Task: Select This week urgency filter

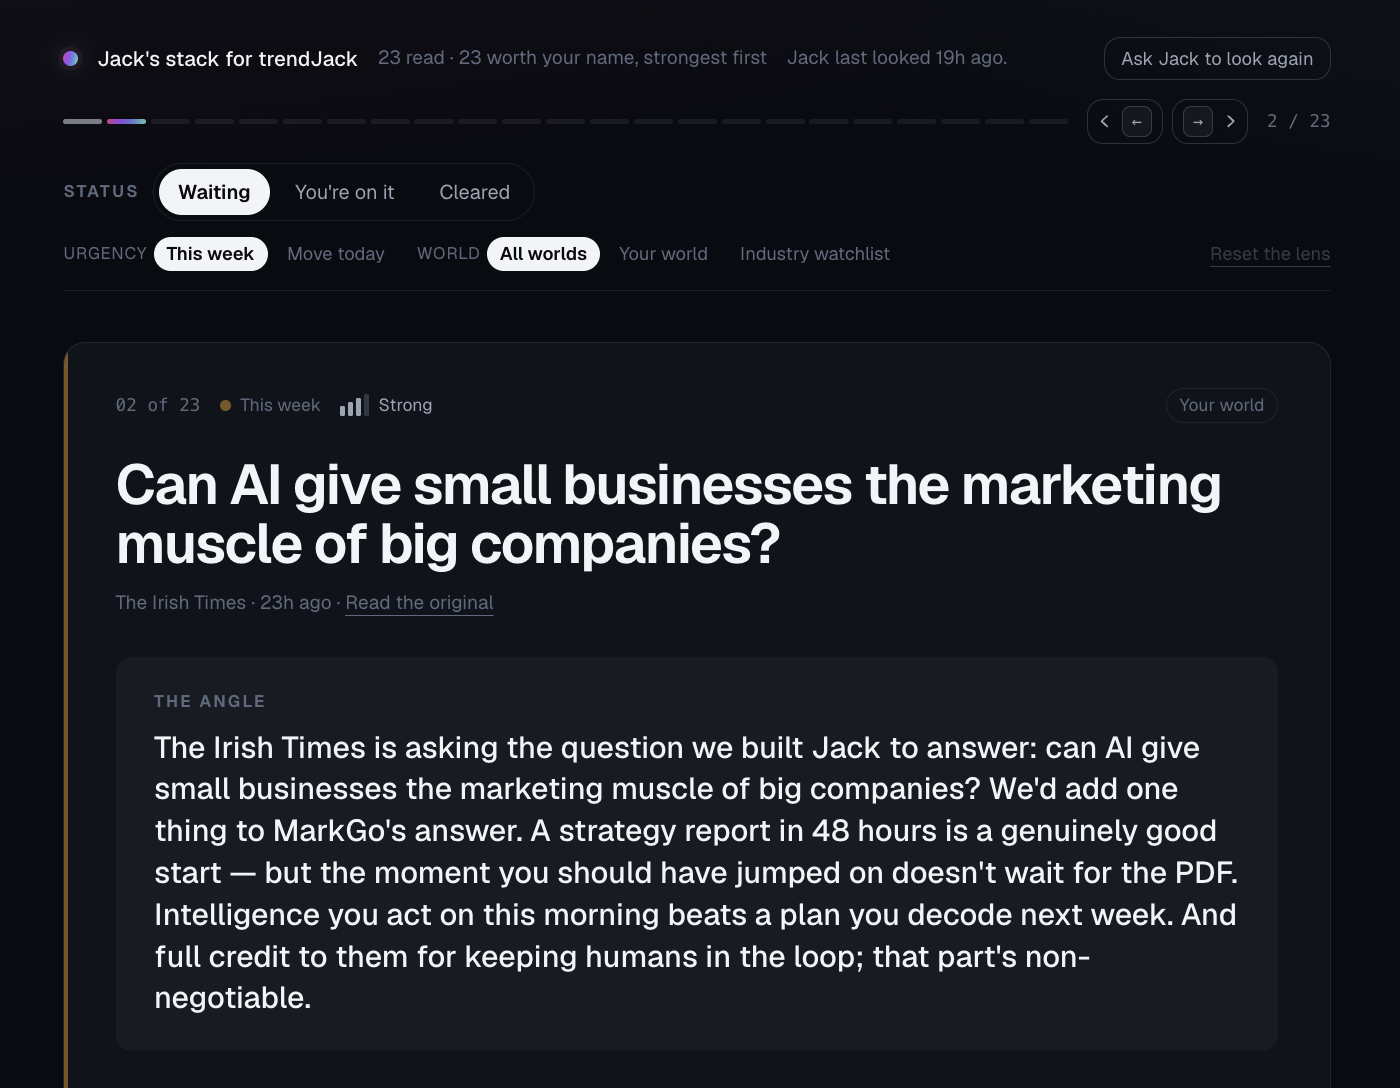Action: (x=210, y=254)
